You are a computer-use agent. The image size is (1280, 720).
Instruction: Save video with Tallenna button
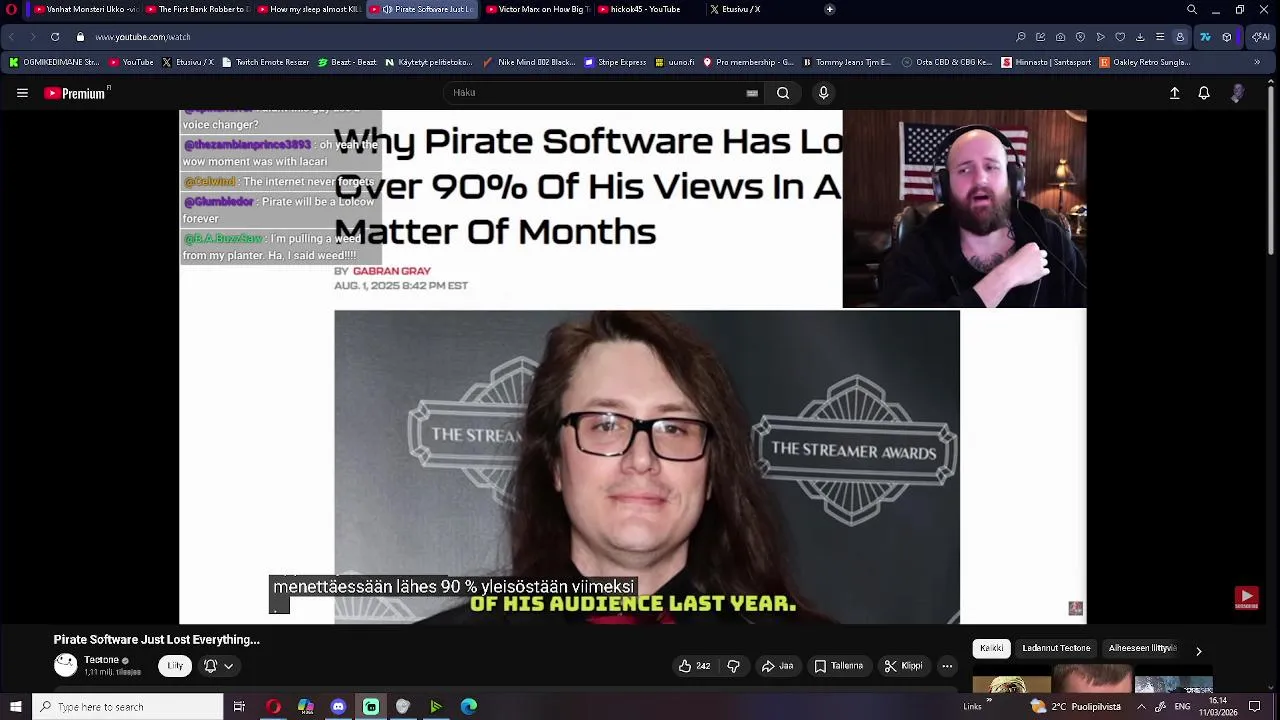pyautogui.click(x=838, y=666)
